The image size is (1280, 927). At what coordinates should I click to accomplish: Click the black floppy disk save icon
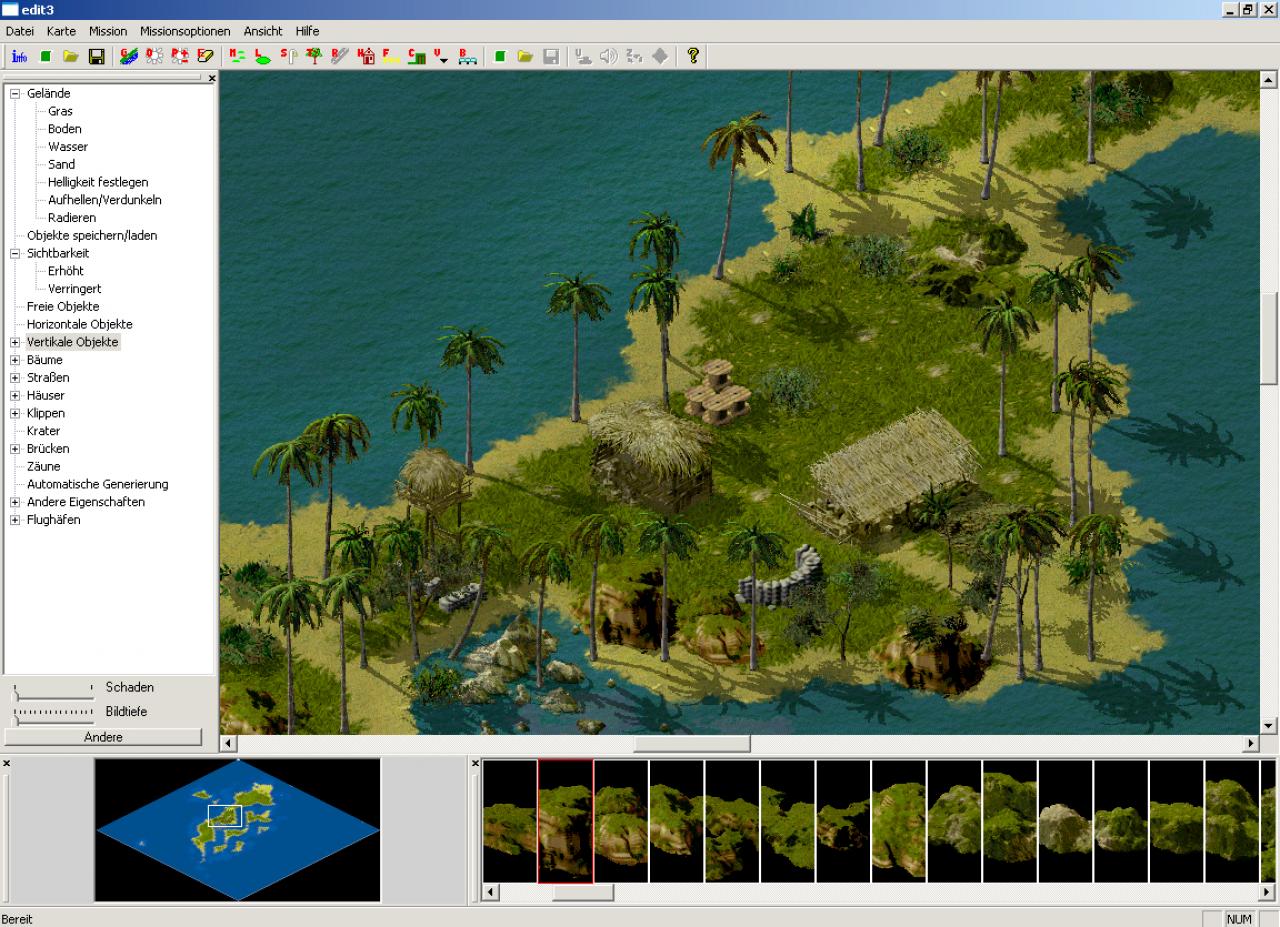pos(97,56)
